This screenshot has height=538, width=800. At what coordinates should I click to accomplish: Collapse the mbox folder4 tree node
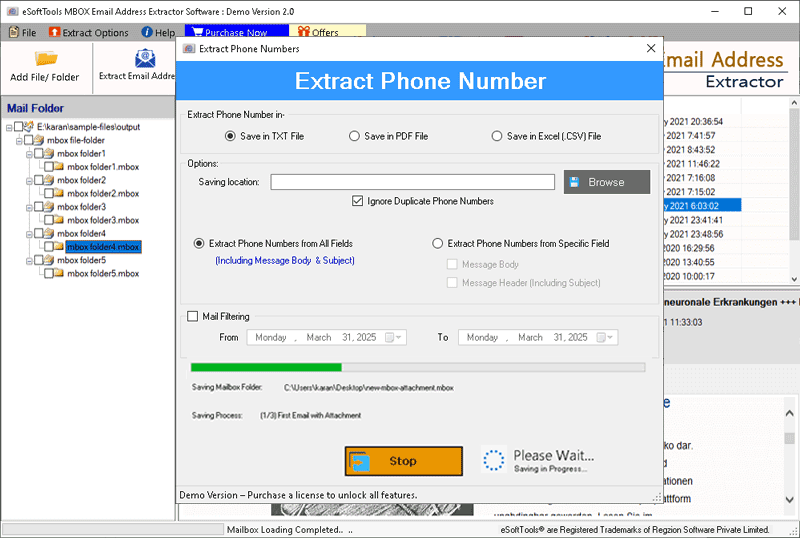pos(29,234)
